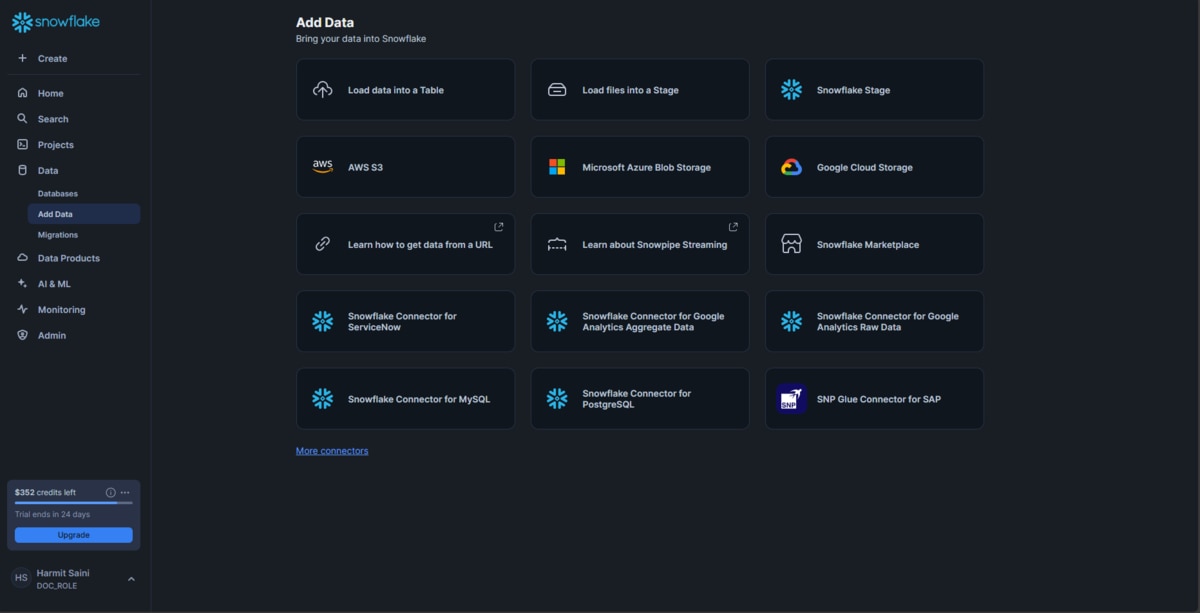Expand the Harmit Saini account menu chevron
This screenshot has height=613, width=1200.
coord(131,579)
